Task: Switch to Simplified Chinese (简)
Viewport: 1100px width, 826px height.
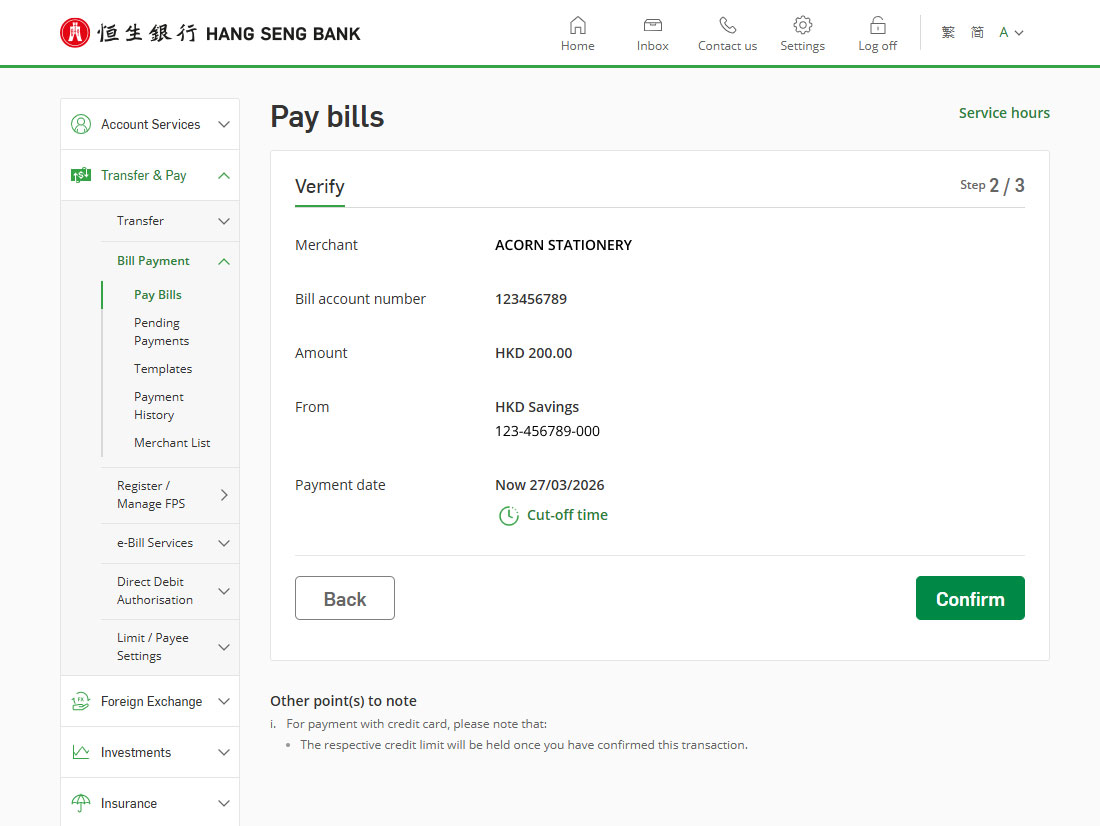Action: [x=977, y=32]
